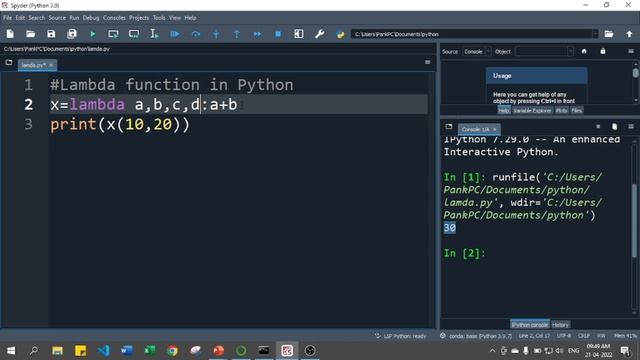
Task: Open the Help pane options menu
Action: tap(631, 51)
